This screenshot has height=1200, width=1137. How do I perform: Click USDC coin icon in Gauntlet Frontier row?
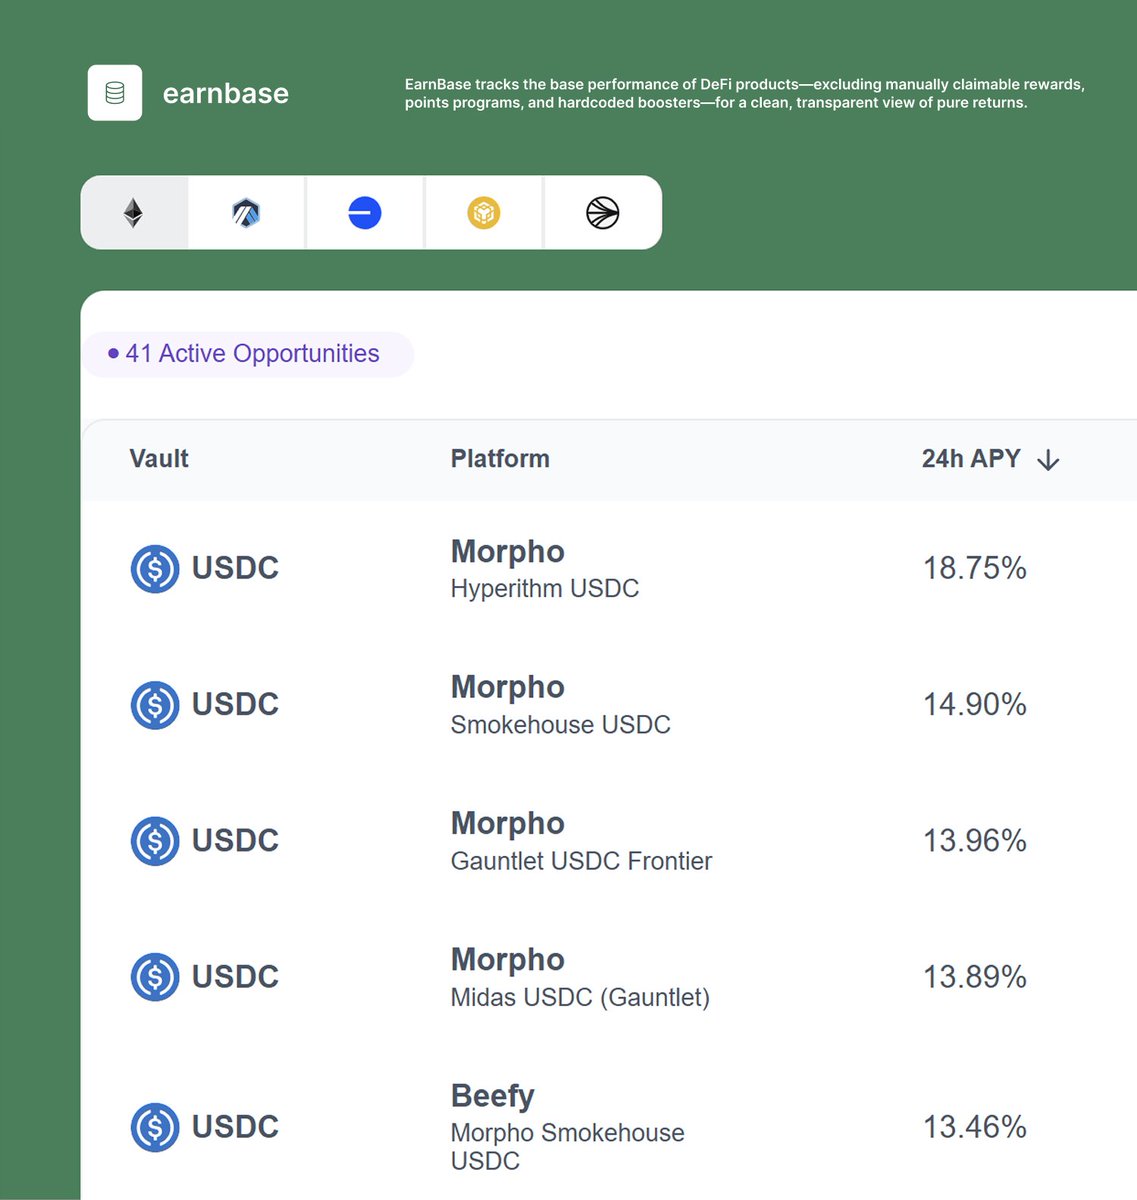click(x=155, y=841)
